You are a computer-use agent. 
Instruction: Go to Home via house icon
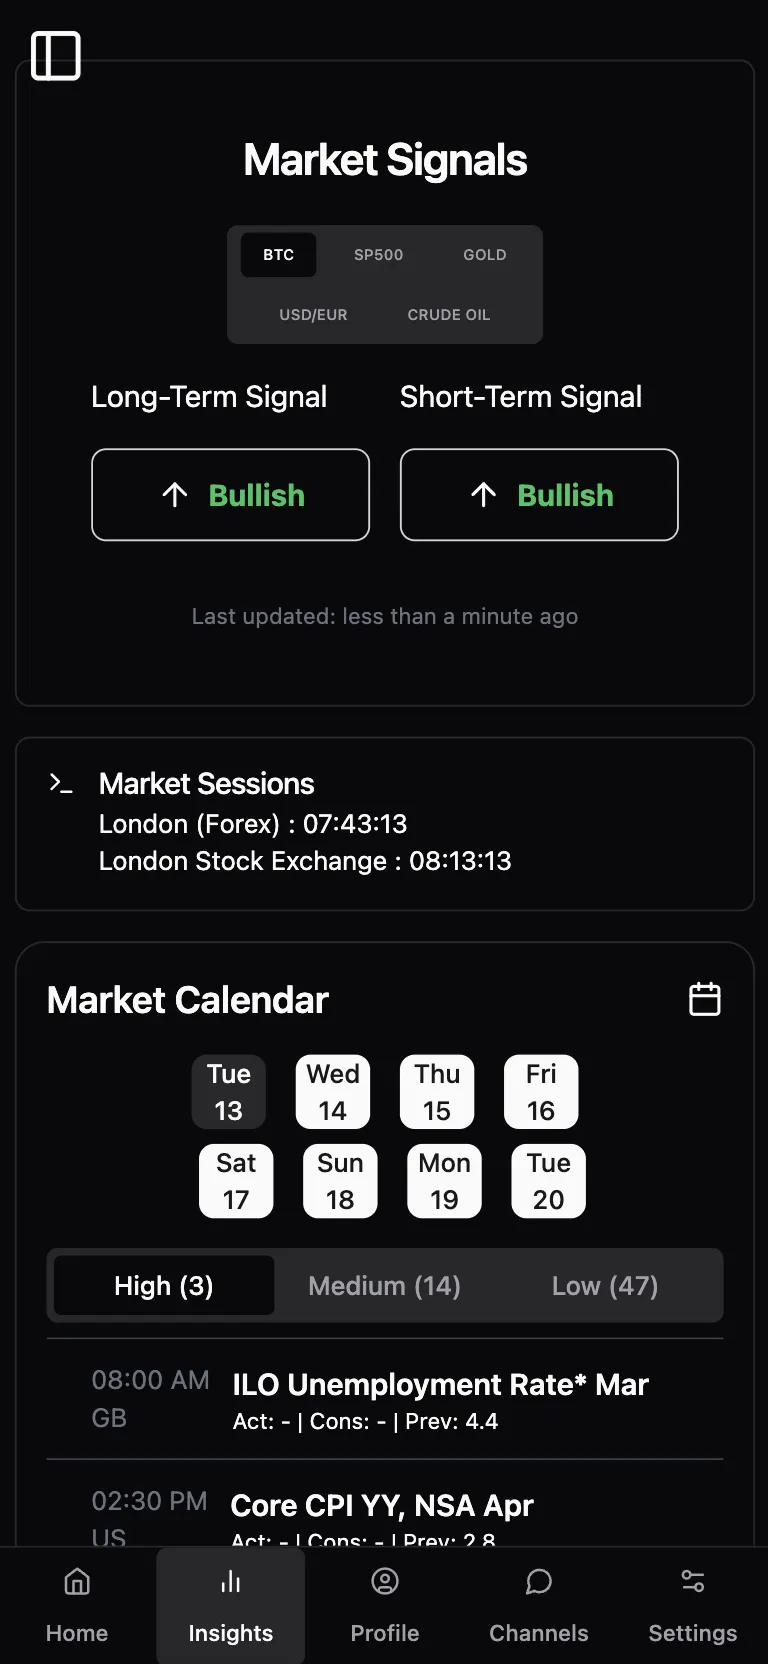[x=77, y=1582]
